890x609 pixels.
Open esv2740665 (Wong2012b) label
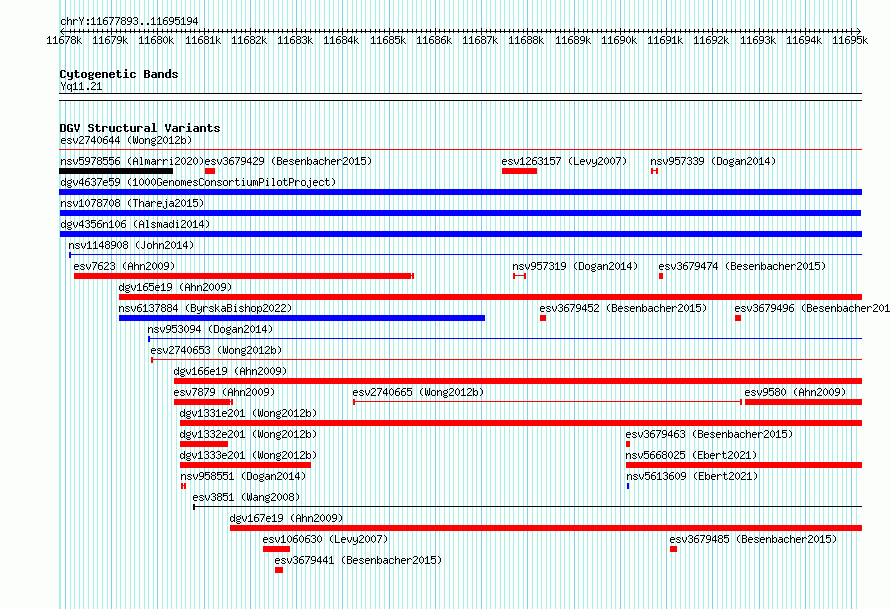pyautogui.click(x=418, y=392)
